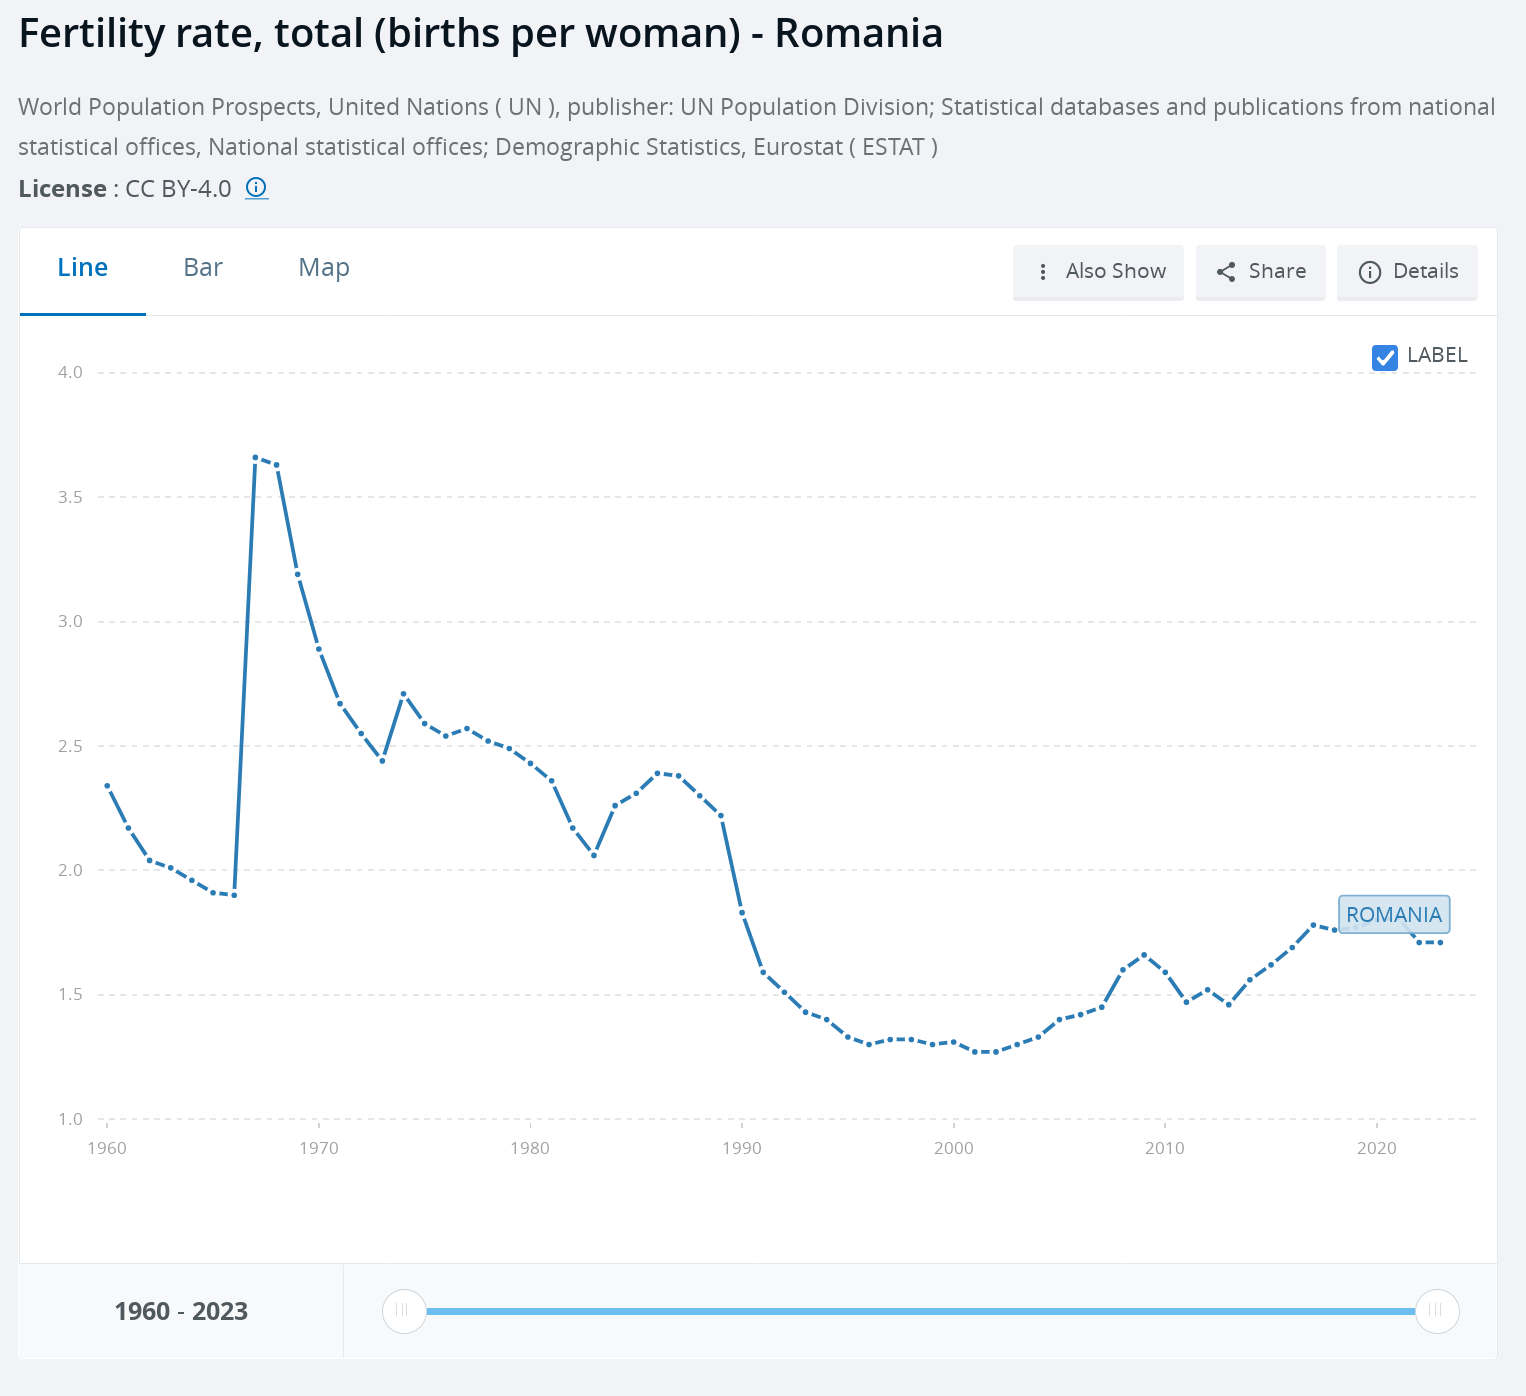The width and height of the screenshot is (1526, 1396).
Task: Open the Details button
Action: click(1407, 272)
